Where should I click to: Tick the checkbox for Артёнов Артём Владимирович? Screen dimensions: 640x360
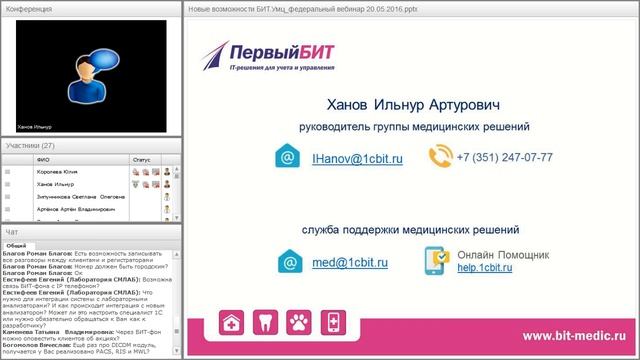[x=7, y=209]
